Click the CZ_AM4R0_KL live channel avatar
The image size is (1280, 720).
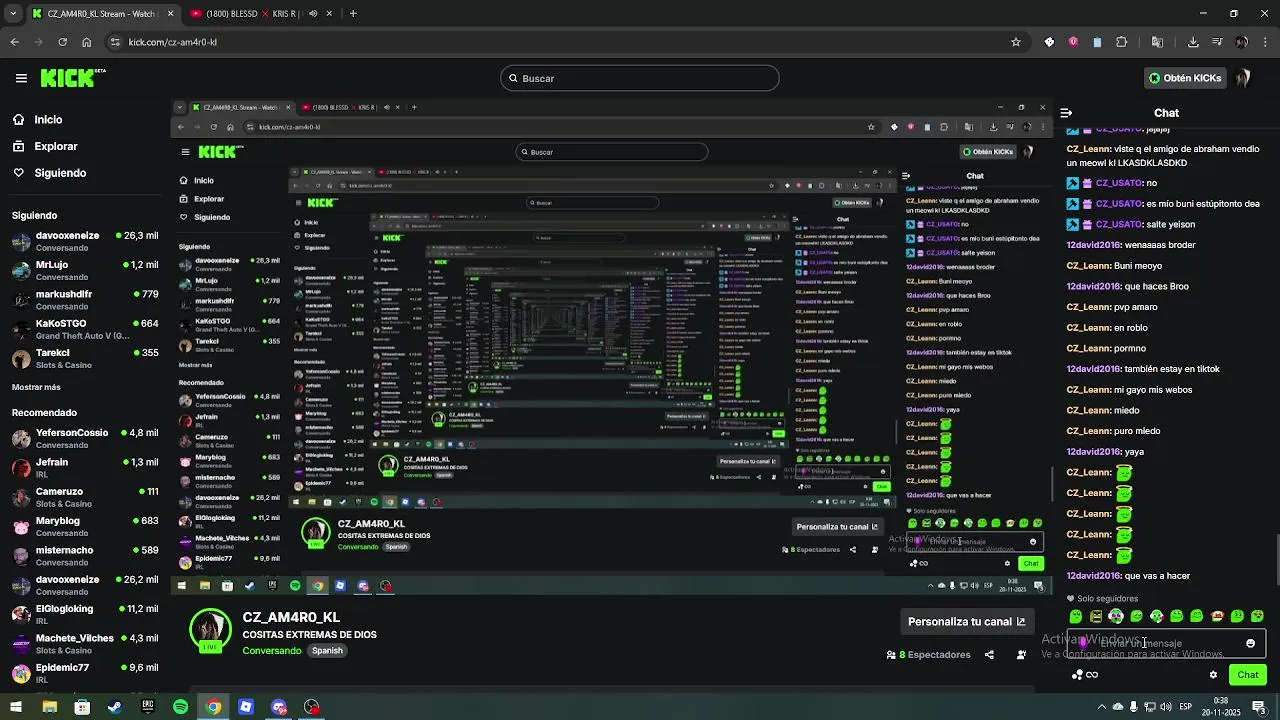[210, 631]
